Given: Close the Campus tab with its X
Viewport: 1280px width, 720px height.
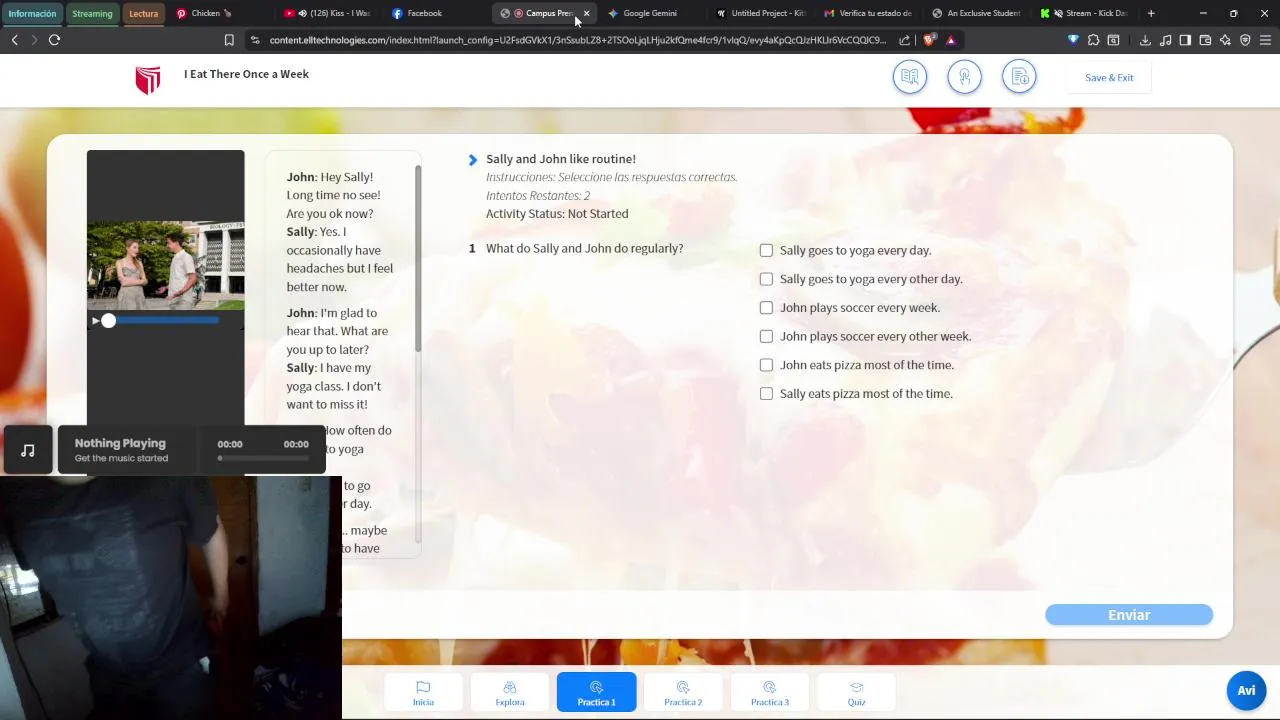Looking at the screenshot, I should [x=586, y=13].
